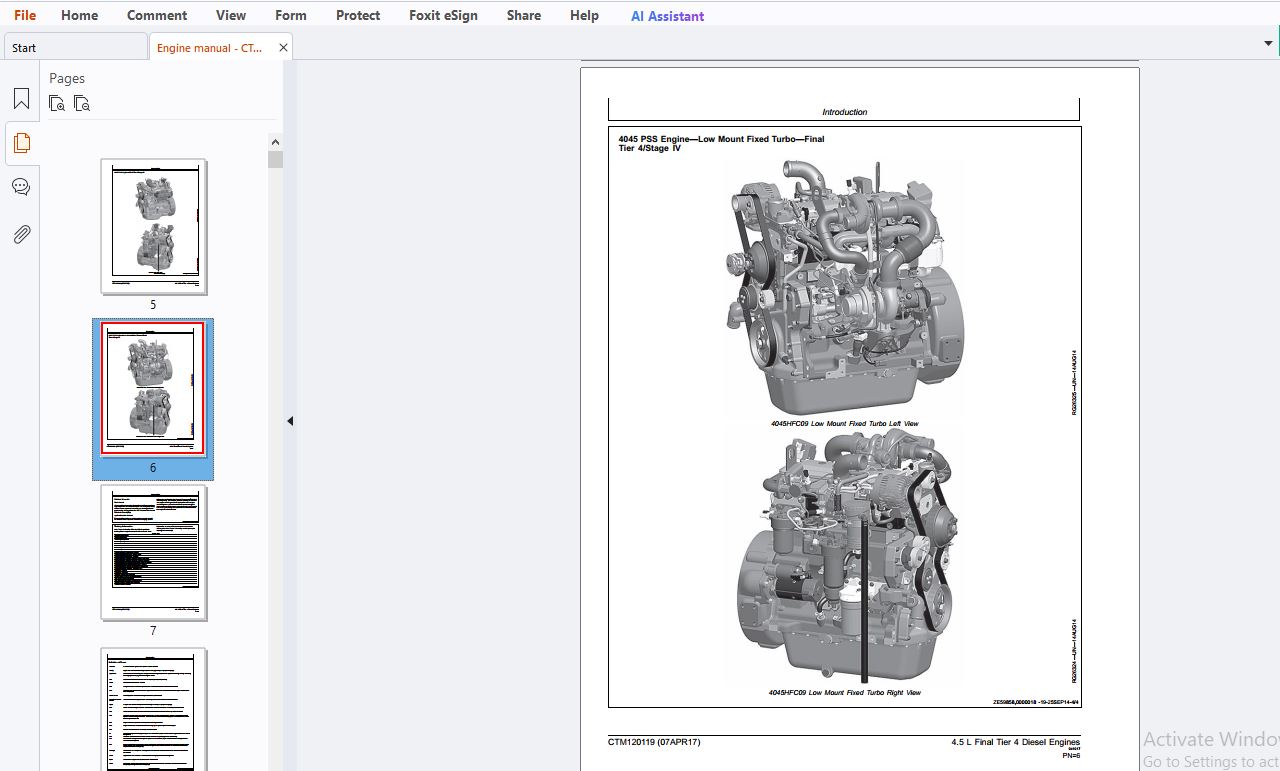Screen dimensions: 1280x771
Task: Switch to the Start document tab
Action: tap(75, 47)
